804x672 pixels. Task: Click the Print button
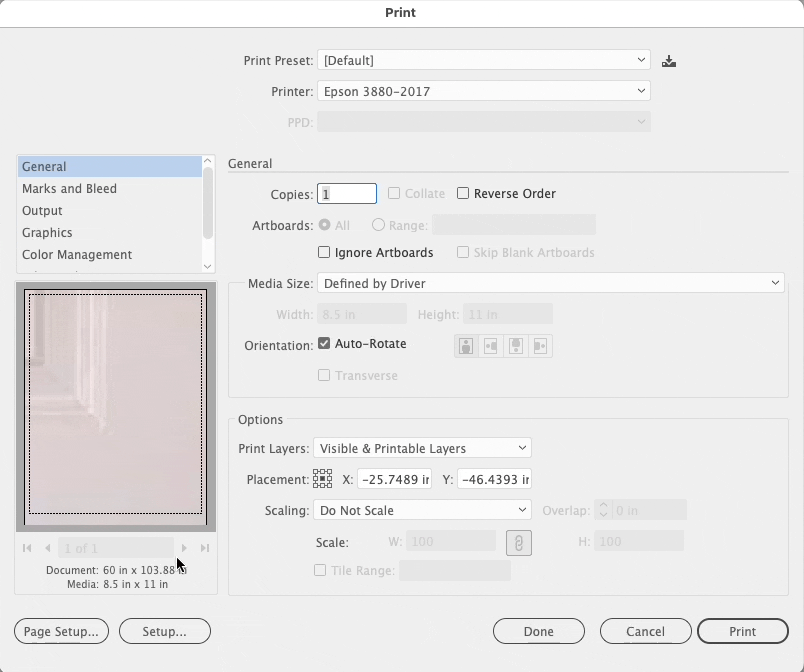pyautogui.click(x=742, y=631)
